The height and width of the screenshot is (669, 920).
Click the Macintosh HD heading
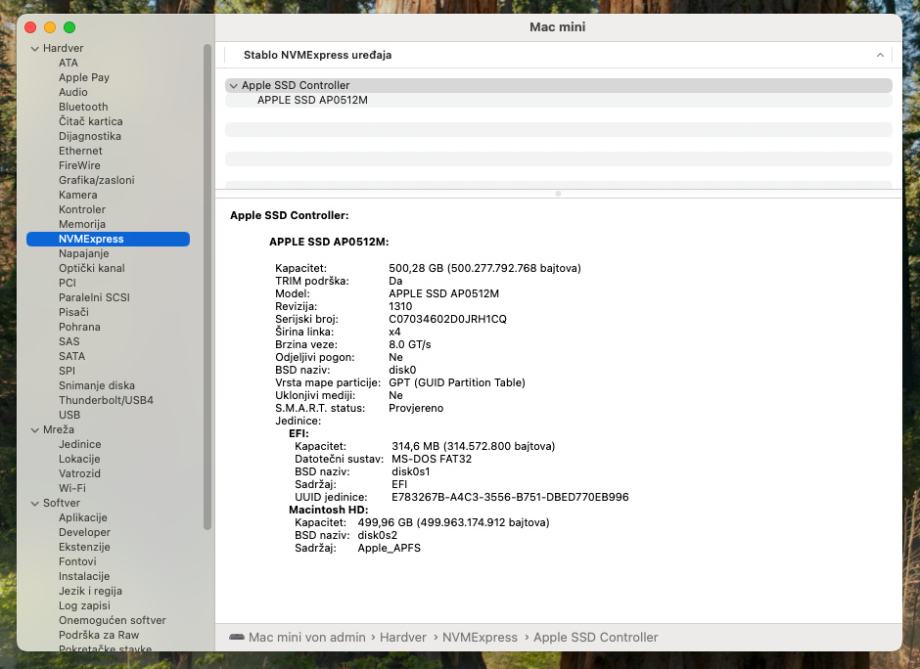[x=329, y=510]
